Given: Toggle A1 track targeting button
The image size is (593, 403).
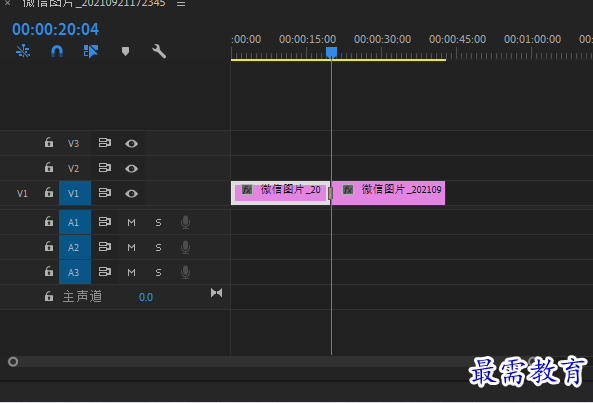Looking at the screenshot, I should point(75,222).
